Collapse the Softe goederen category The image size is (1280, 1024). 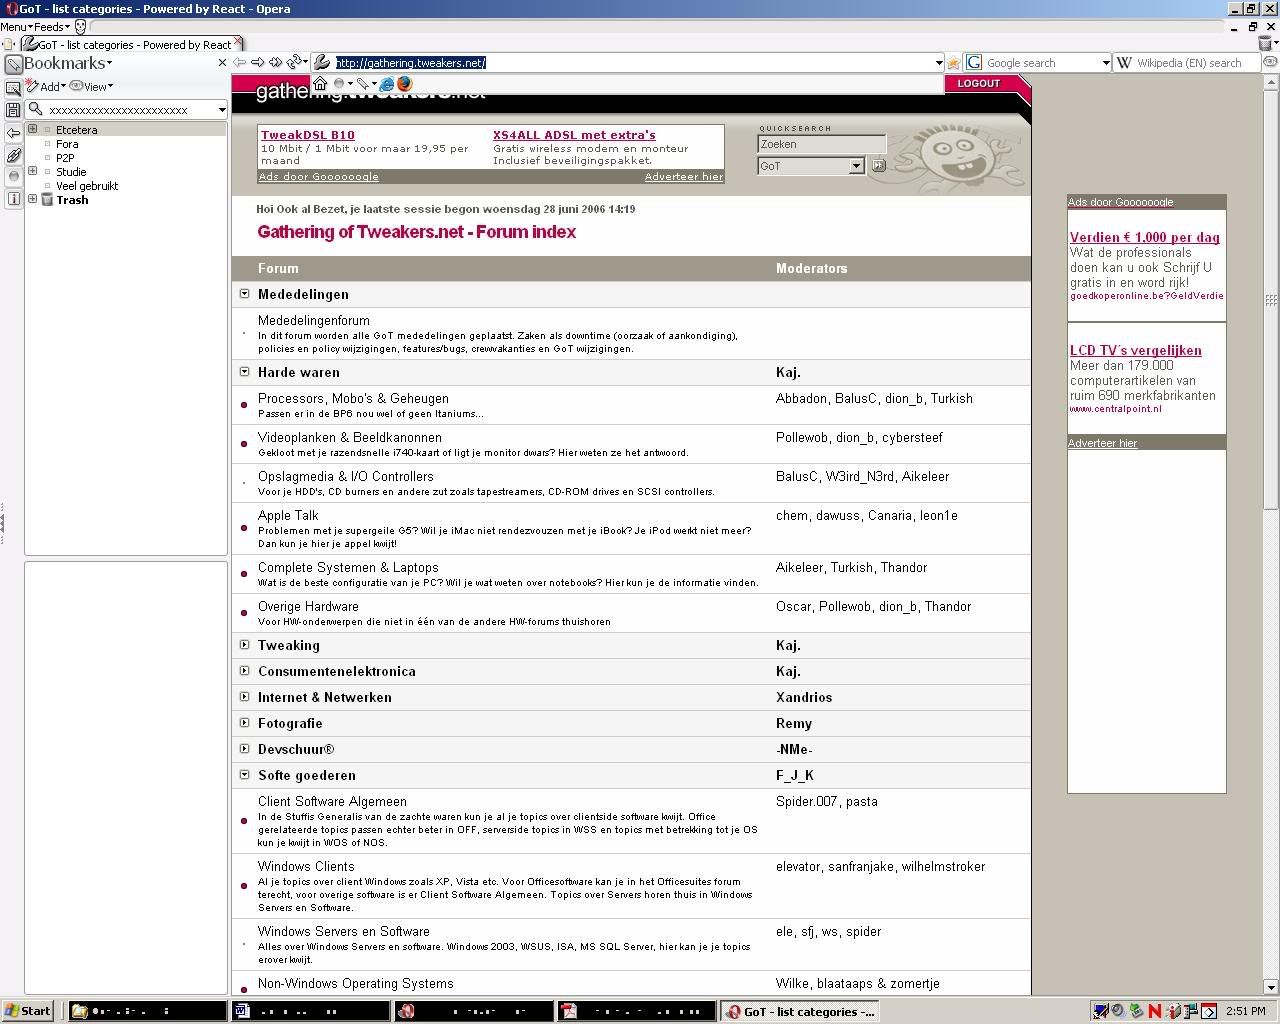(x=244, y=775)
